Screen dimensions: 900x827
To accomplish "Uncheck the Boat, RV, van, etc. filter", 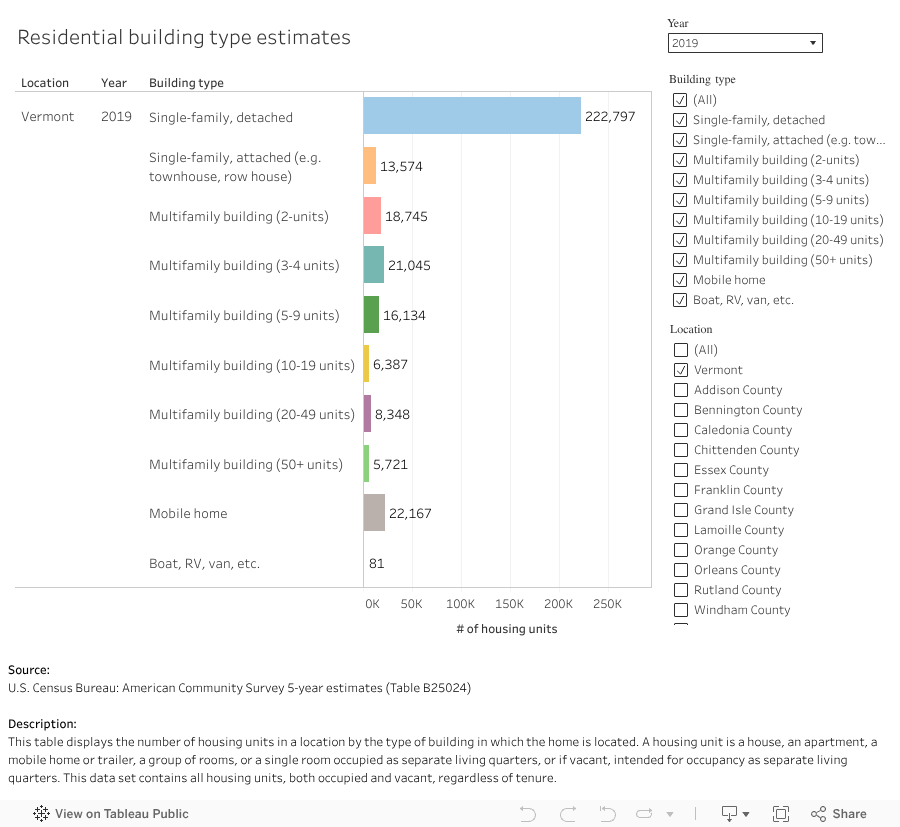I will tap(680, 299).
